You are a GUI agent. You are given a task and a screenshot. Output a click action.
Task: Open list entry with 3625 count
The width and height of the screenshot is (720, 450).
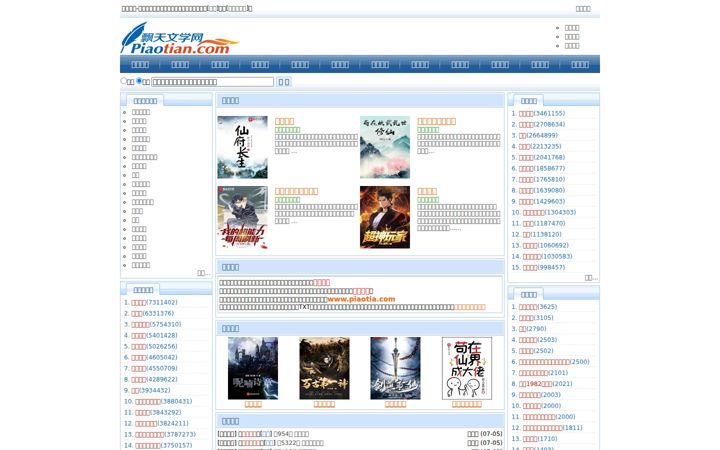coord(528,307)
